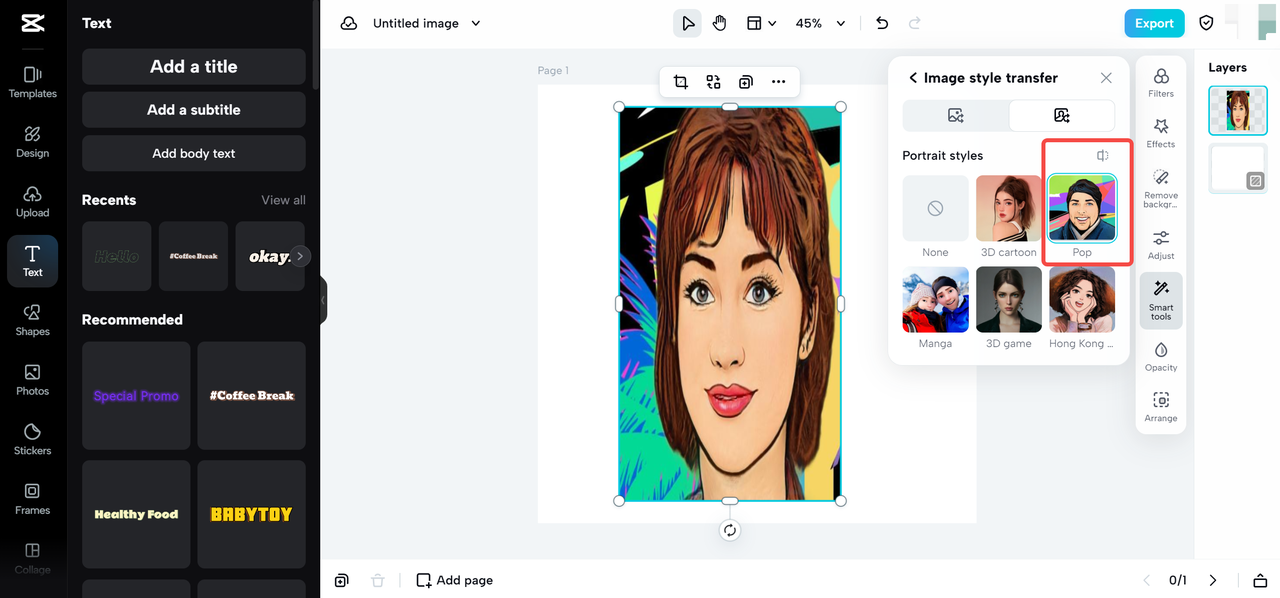Screen dimensions: 1280x598
Task: Open the Photos sidebar panel
Action: (x=32, y=380)
